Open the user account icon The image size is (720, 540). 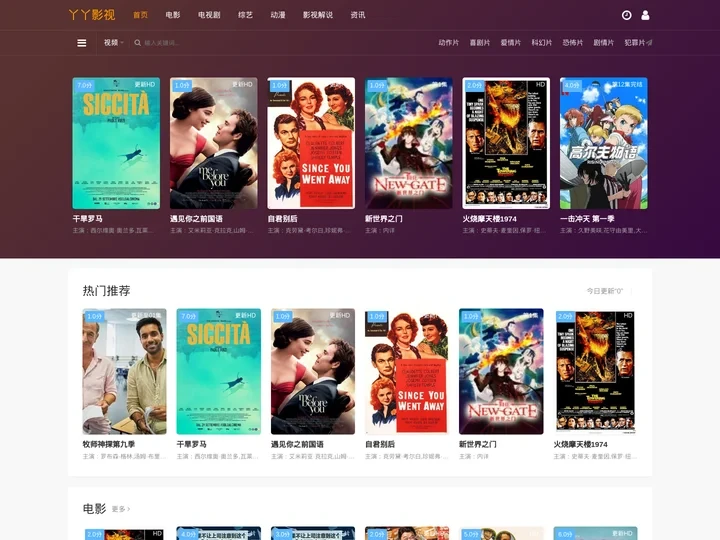pyautogui.click(x=645, y=15)
